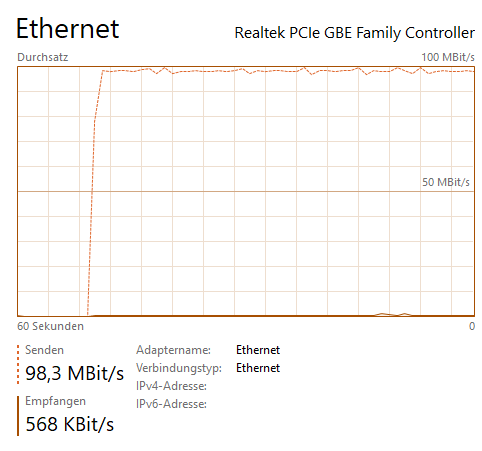The image size is (482, 451).
Task: Click the IPv6-Adresse label
Action: click(171, 404)
